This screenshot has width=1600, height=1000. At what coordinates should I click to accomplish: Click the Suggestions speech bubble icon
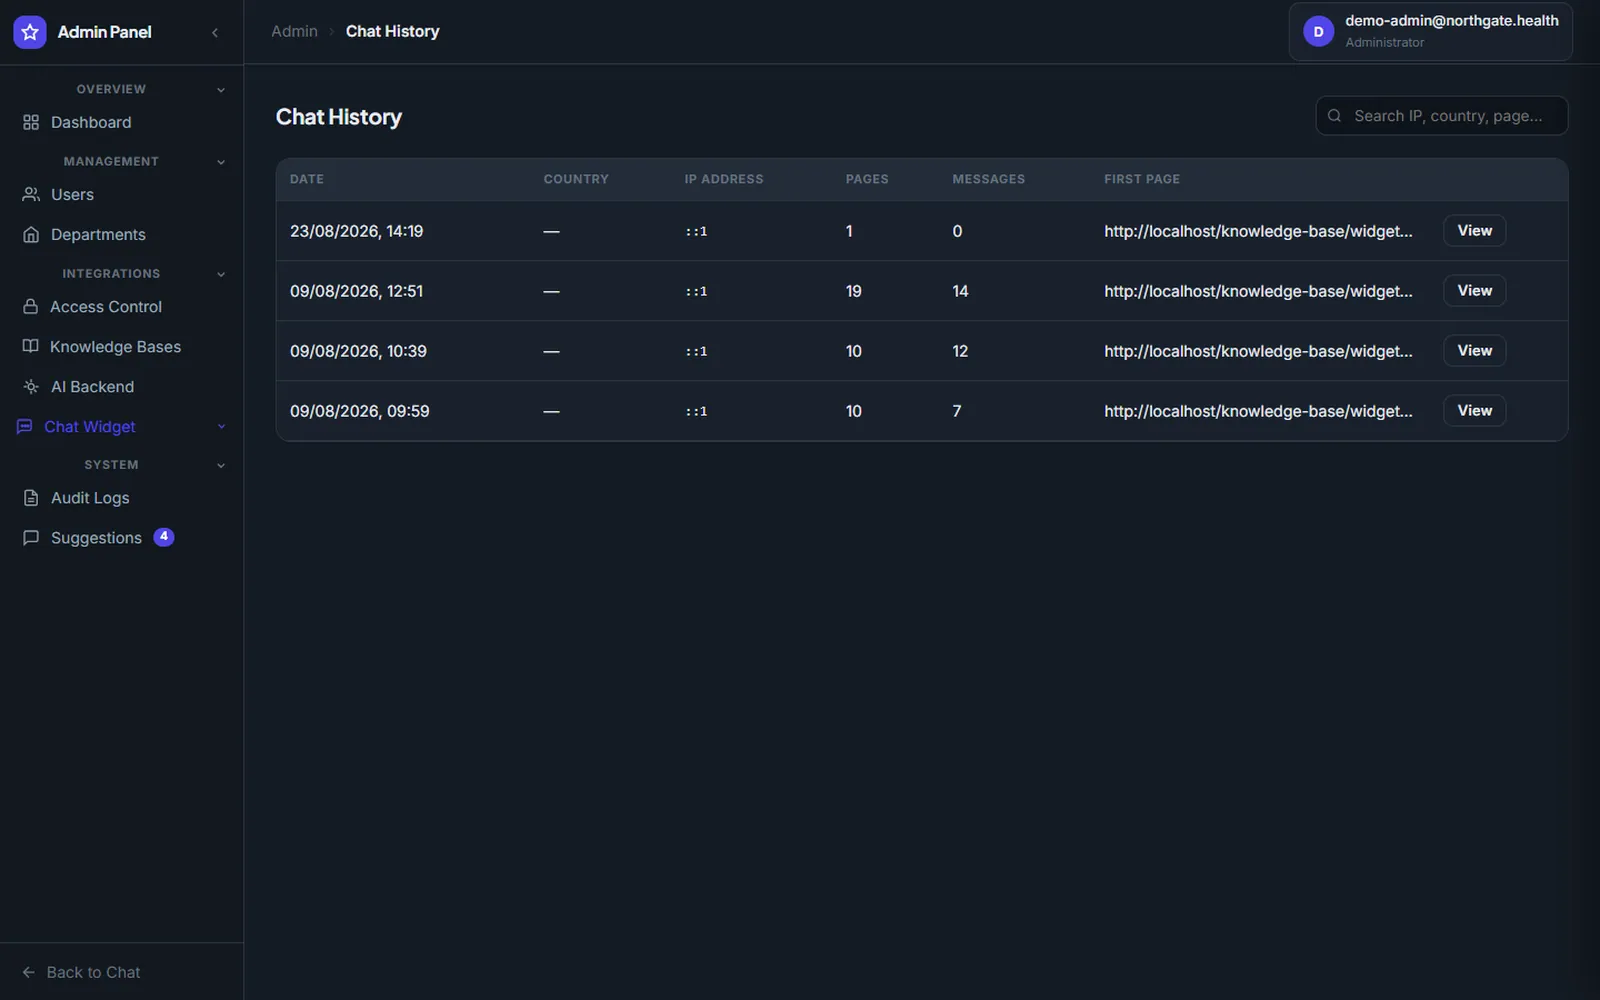point(31,537)
